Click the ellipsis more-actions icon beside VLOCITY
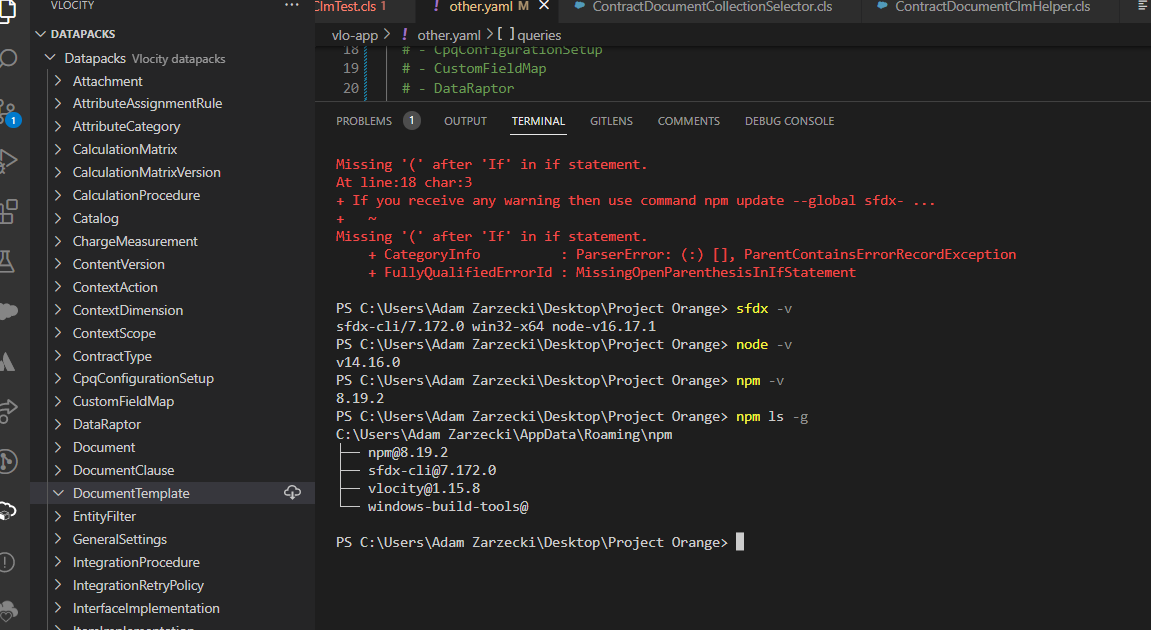Screen dimensions: 1151x630 click(x=291, y=6)
